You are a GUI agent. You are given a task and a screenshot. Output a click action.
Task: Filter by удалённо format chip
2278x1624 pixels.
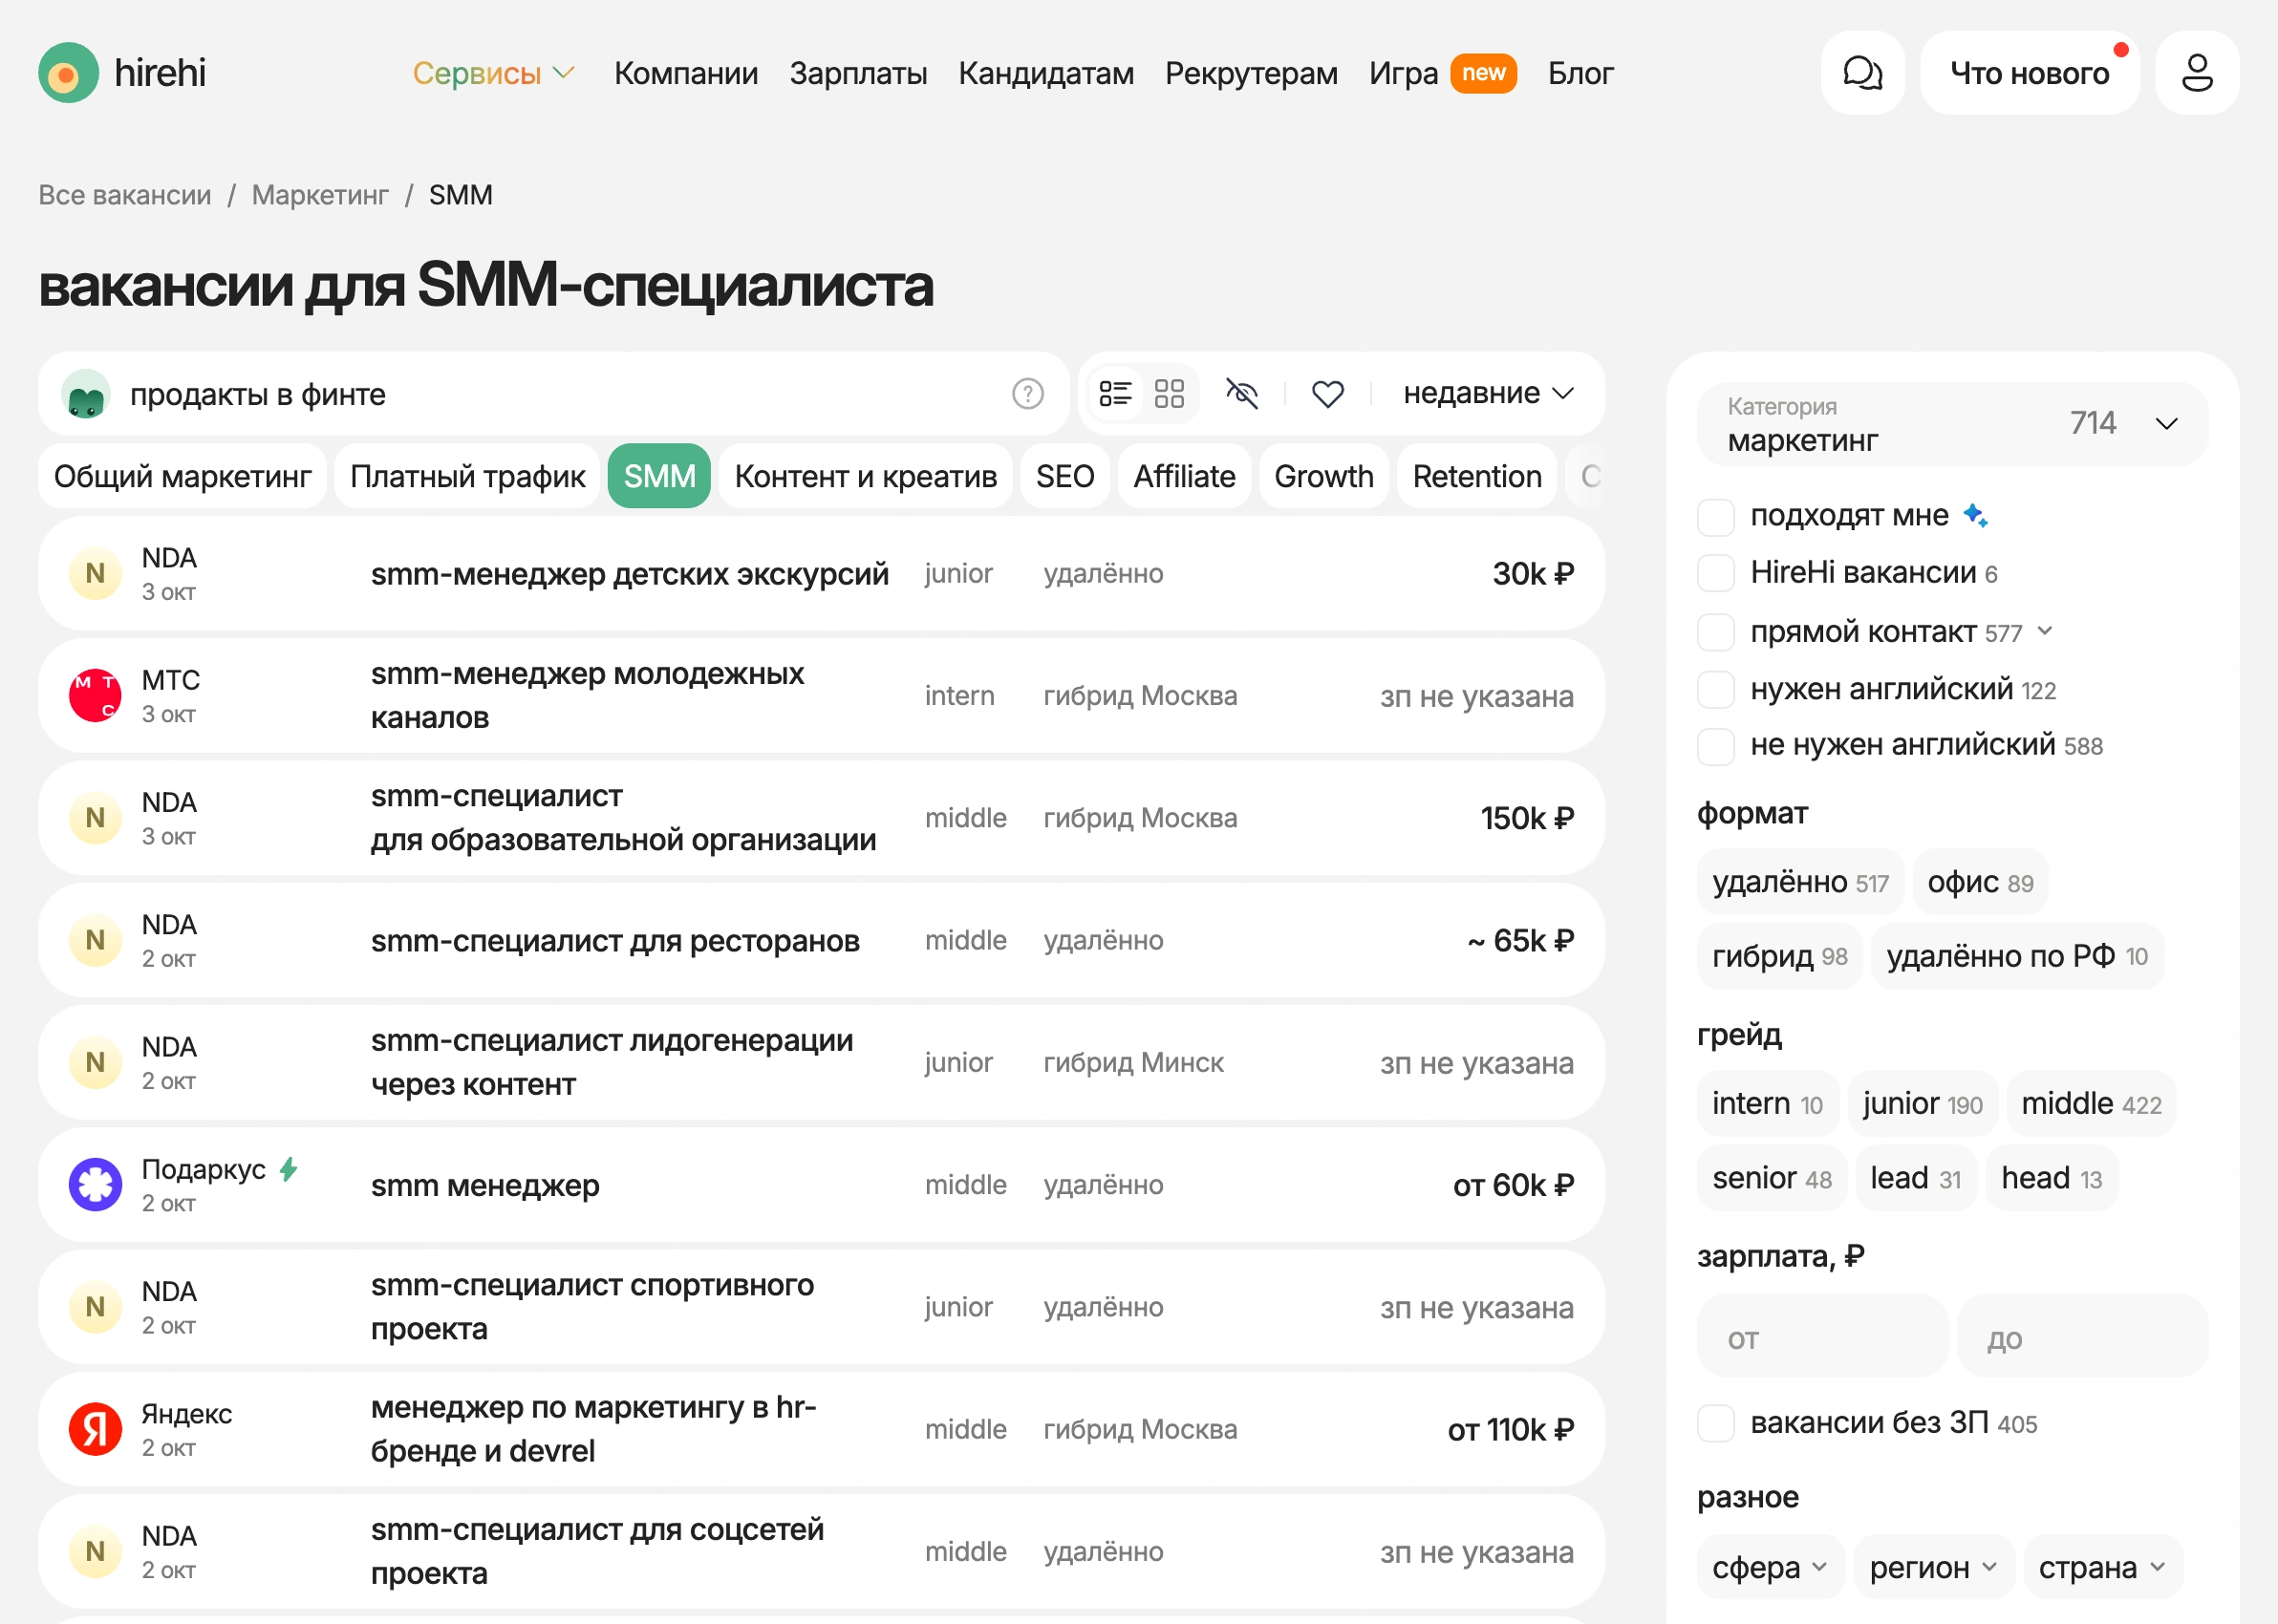1800,883
